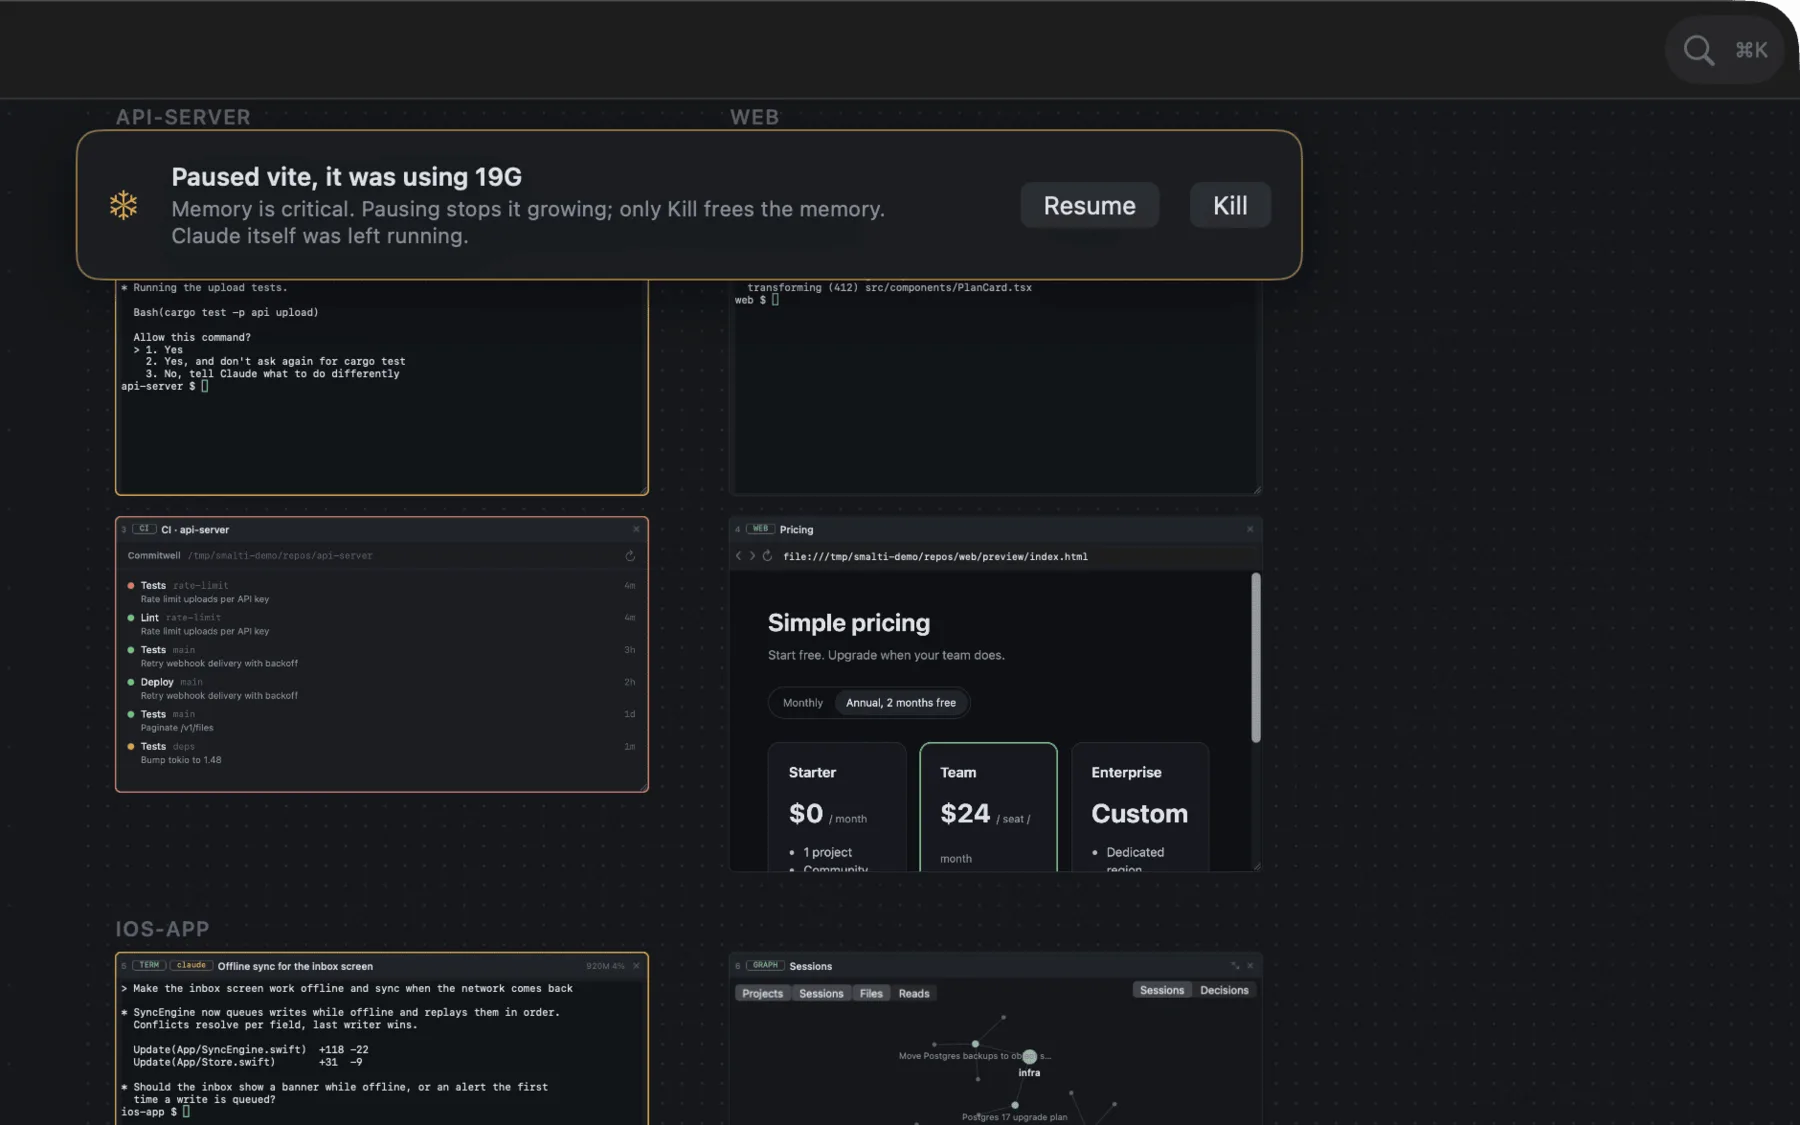This screenshot has height=1125, width=1800.
Task: Click the snowflake paused icon in the alert
Action: coord(123,205)
